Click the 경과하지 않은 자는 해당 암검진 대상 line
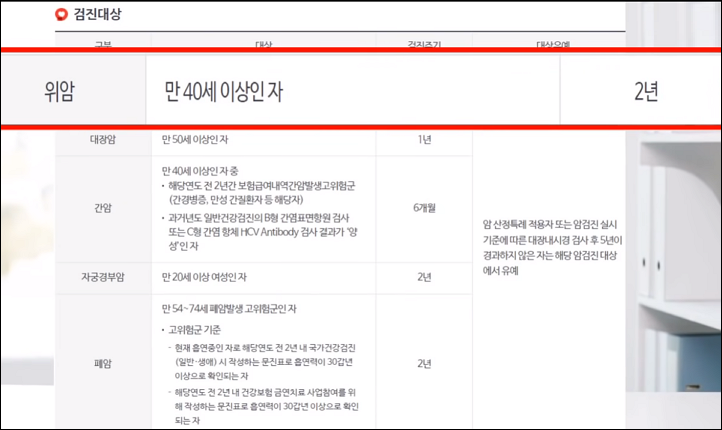Image resolution: width=722 pixels, height=430 pixels. pyautogui.click(x=550, y=256)
